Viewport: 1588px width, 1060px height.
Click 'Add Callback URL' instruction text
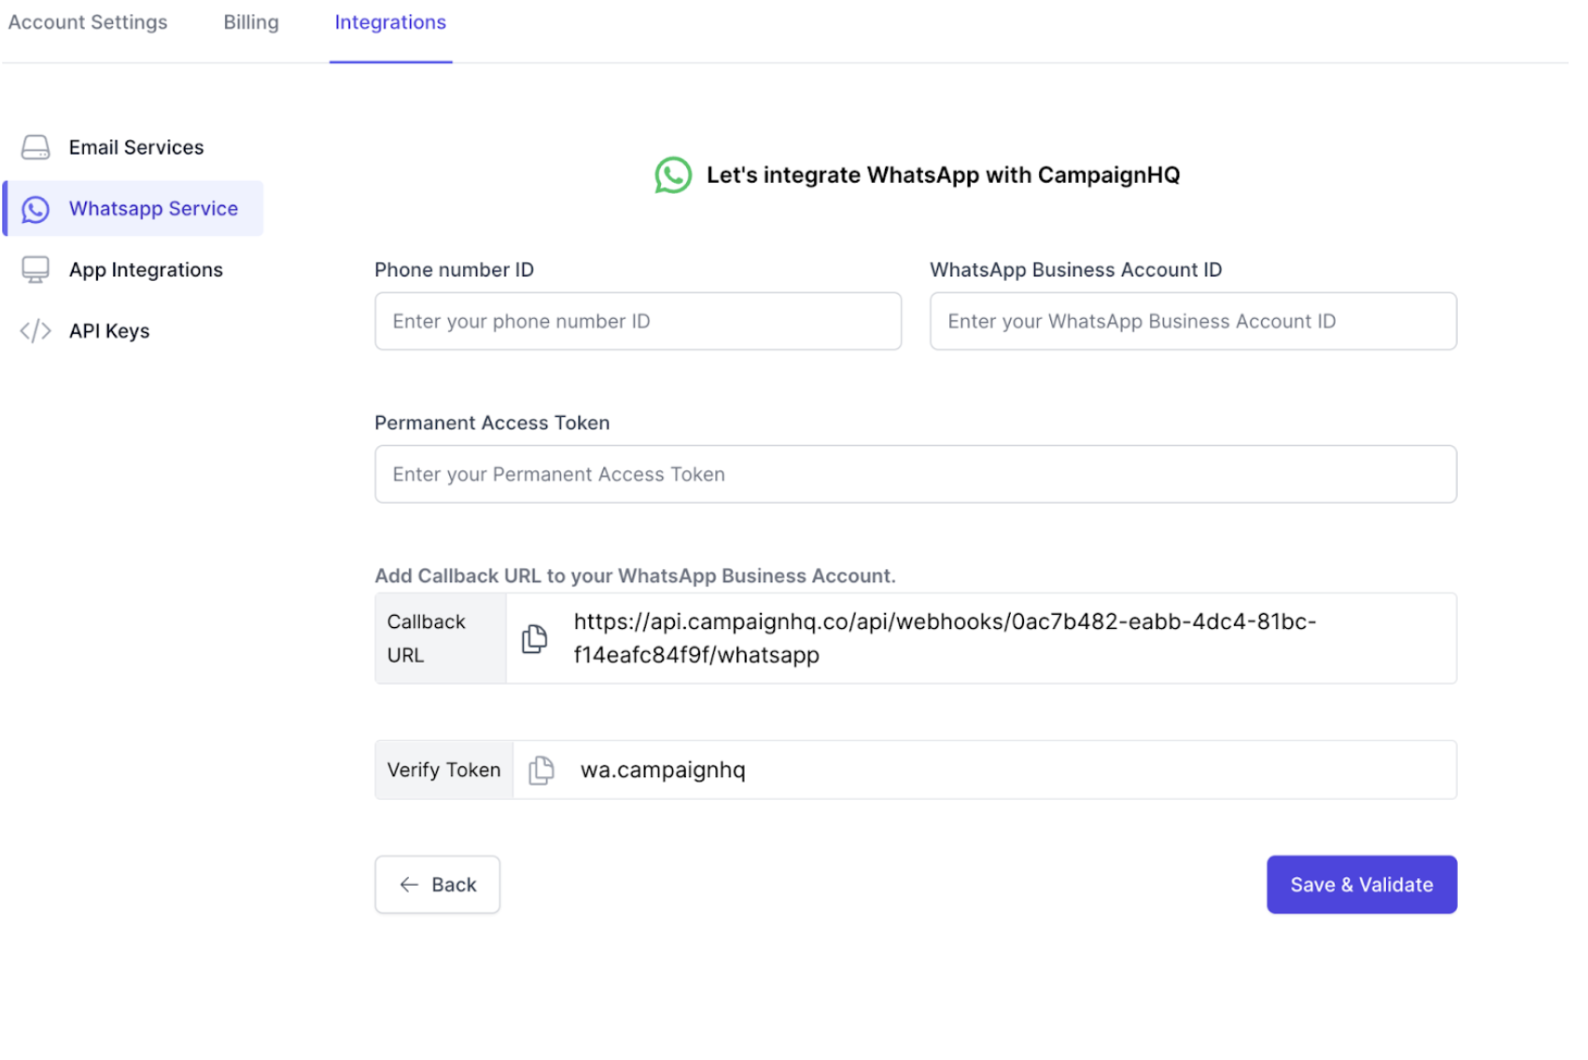[635, 576]
